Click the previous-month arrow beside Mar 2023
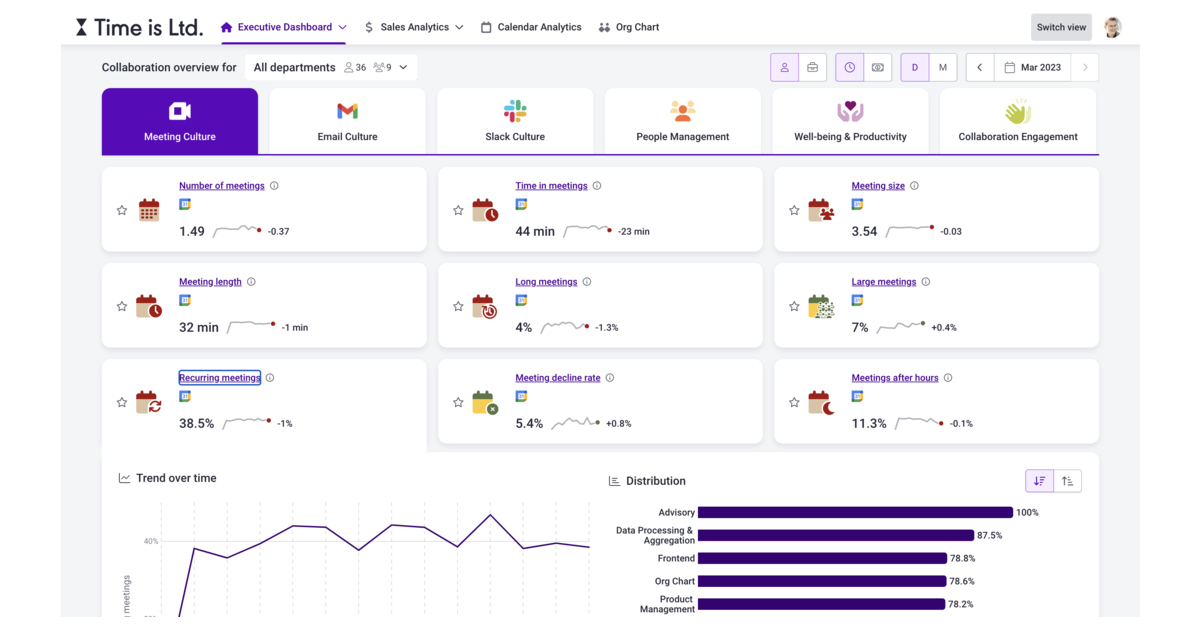Viewport: 1200px width, 627px height. 979,67
